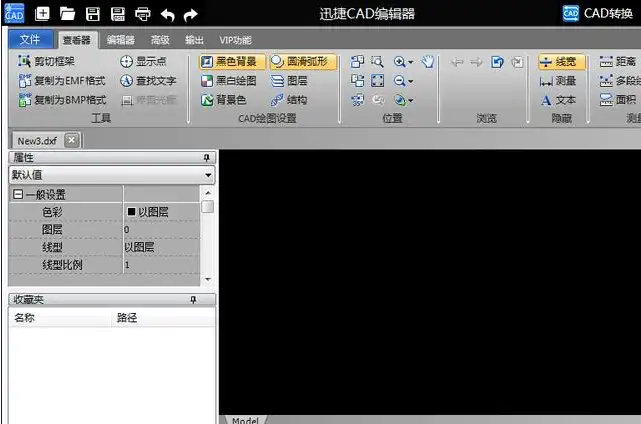
Task: Open the 输出 ribbon tab
Action: tap(194, 40)
